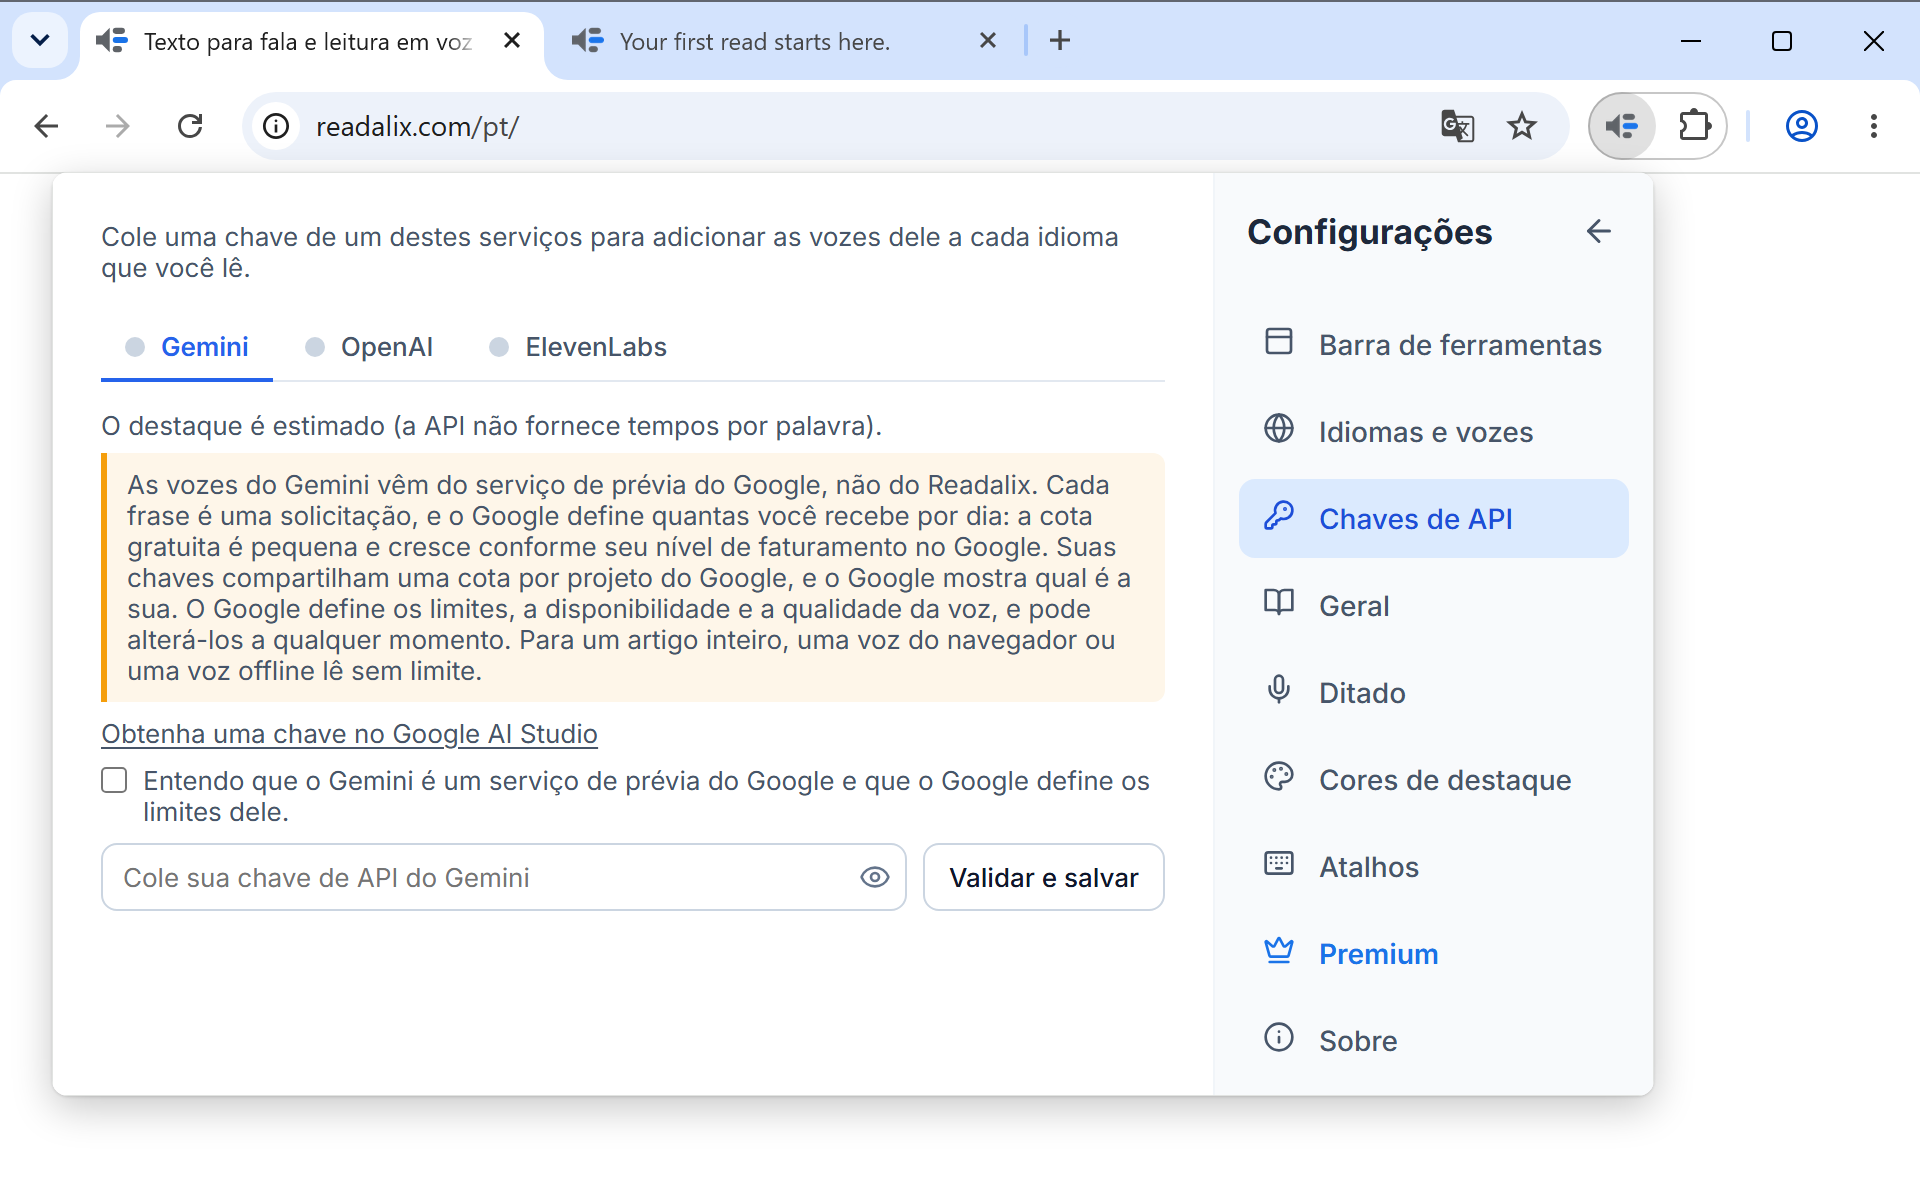This screenshot has height=1200, width=1920.
Task: Open Premium crown section
Action: [1433, 954]
